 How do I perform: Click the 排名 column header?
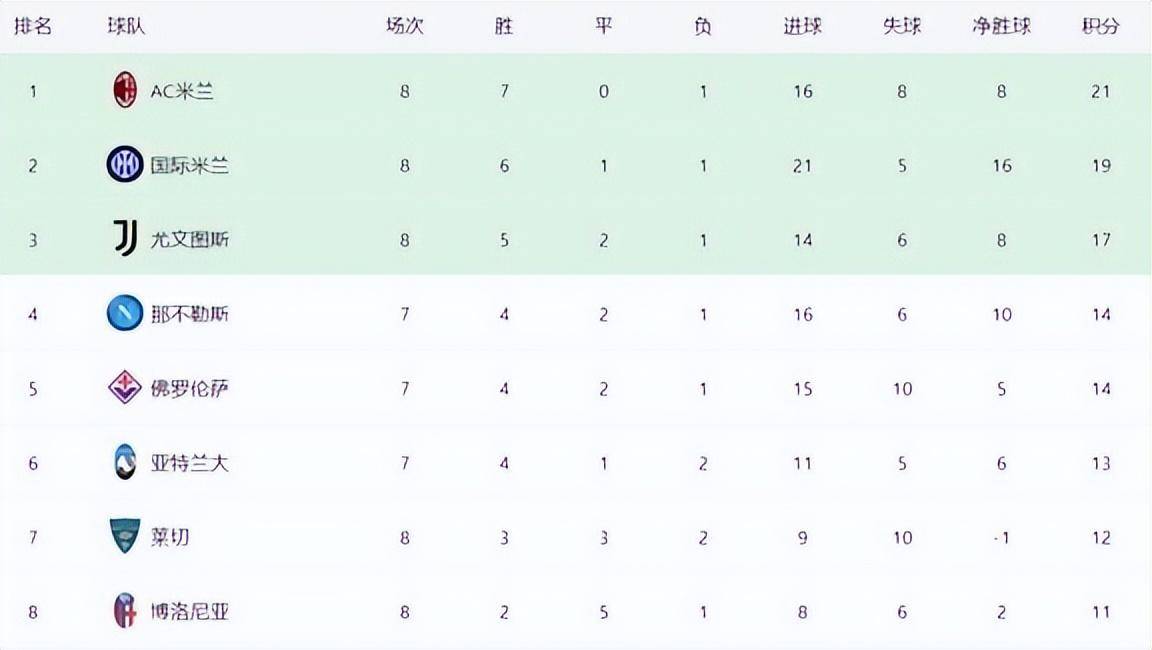[x=33, y=27]
